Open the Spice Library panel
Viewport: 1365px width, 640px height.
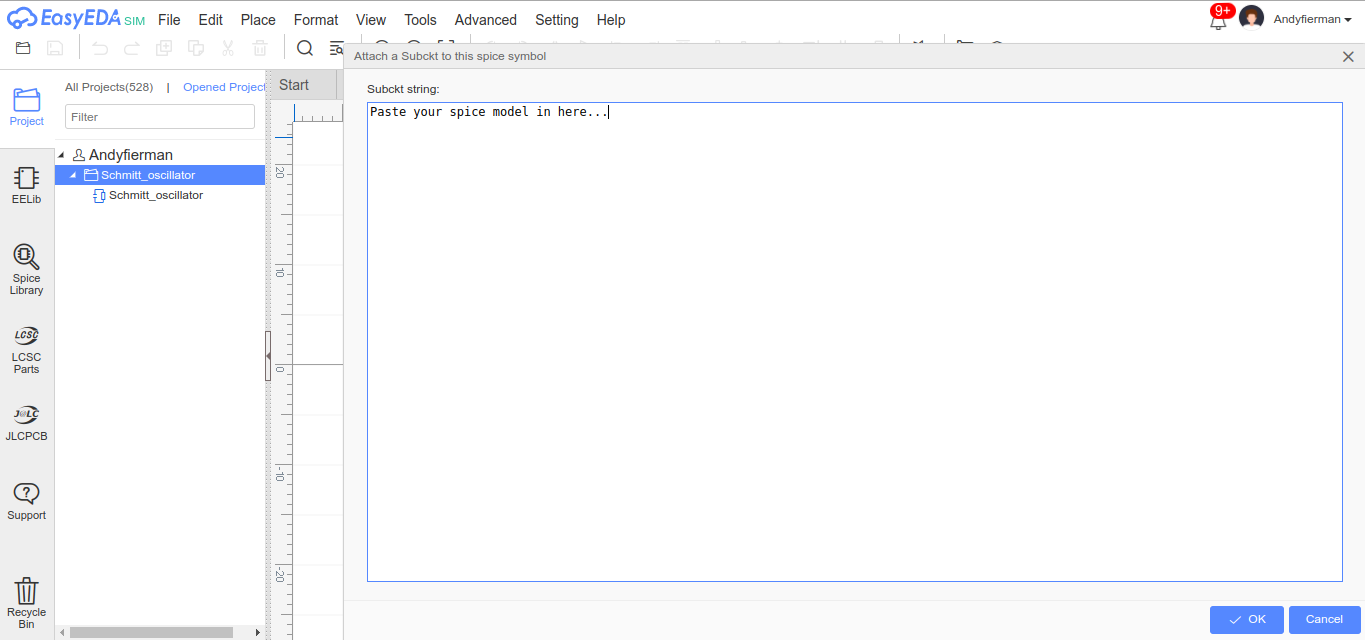point(27,269)
